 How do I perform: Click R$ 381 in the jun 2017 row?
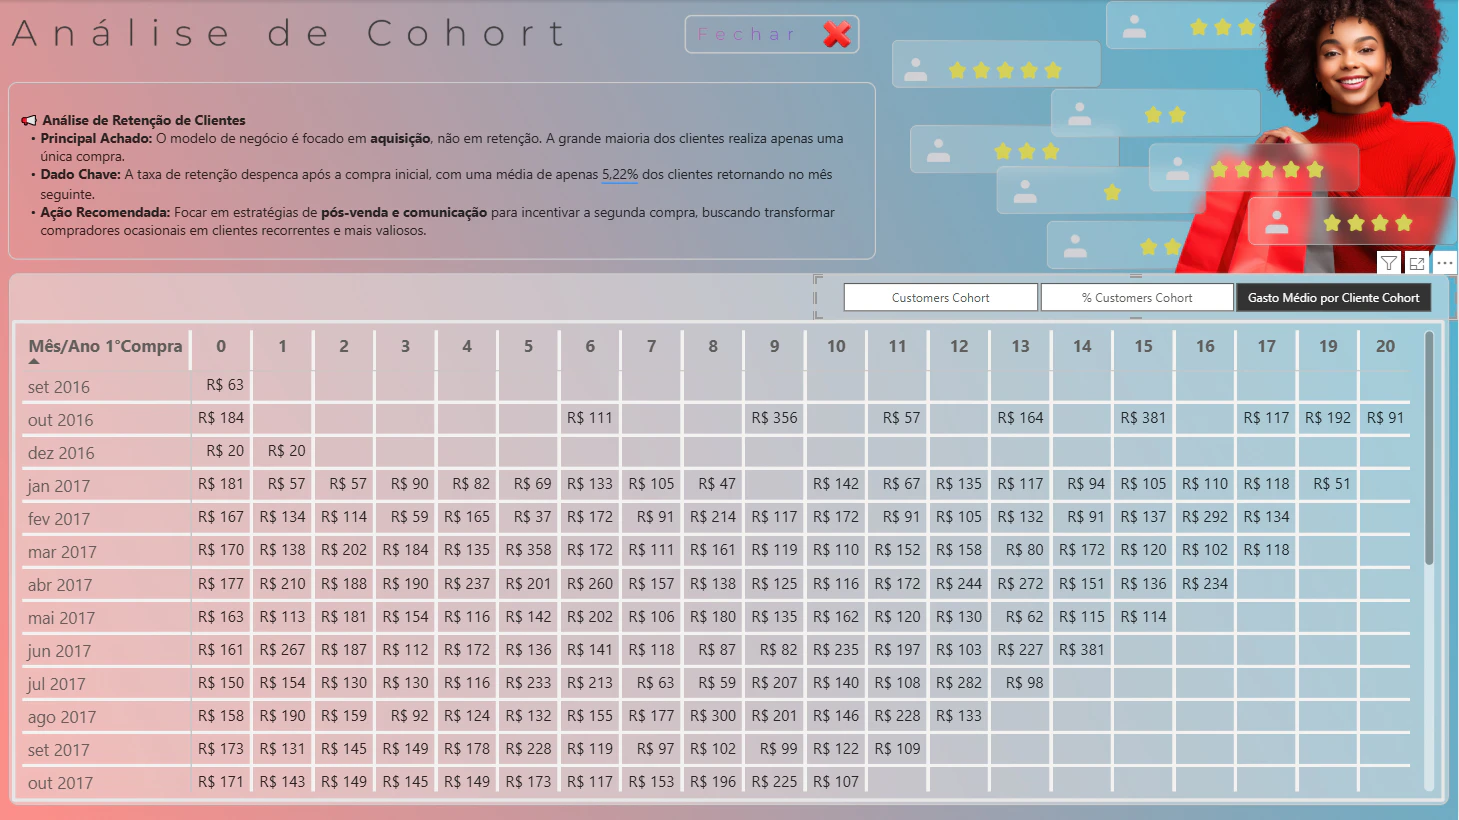click(1082, 649)
